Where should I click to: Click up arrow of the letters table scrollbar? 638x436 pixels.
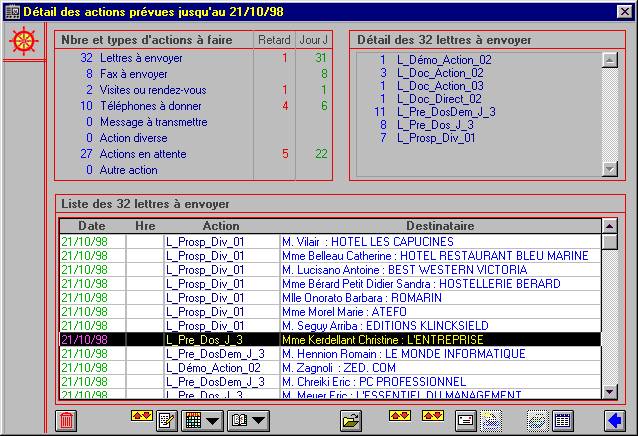pyautogui.click(x=610, y=226)
